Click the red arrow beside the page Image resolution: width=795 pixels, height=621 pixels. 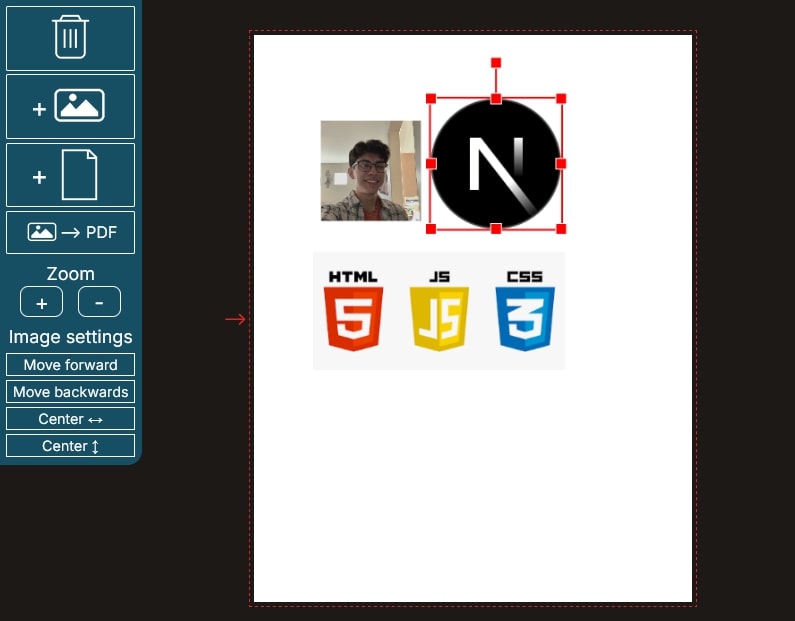235,319
